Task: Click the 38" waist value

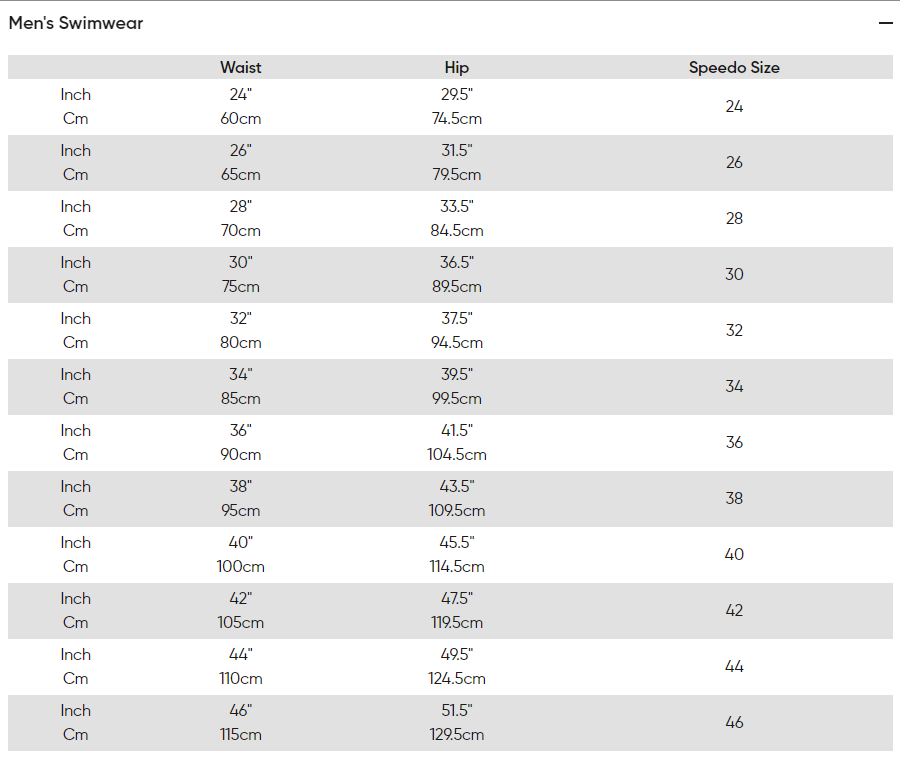Action: 240,487
